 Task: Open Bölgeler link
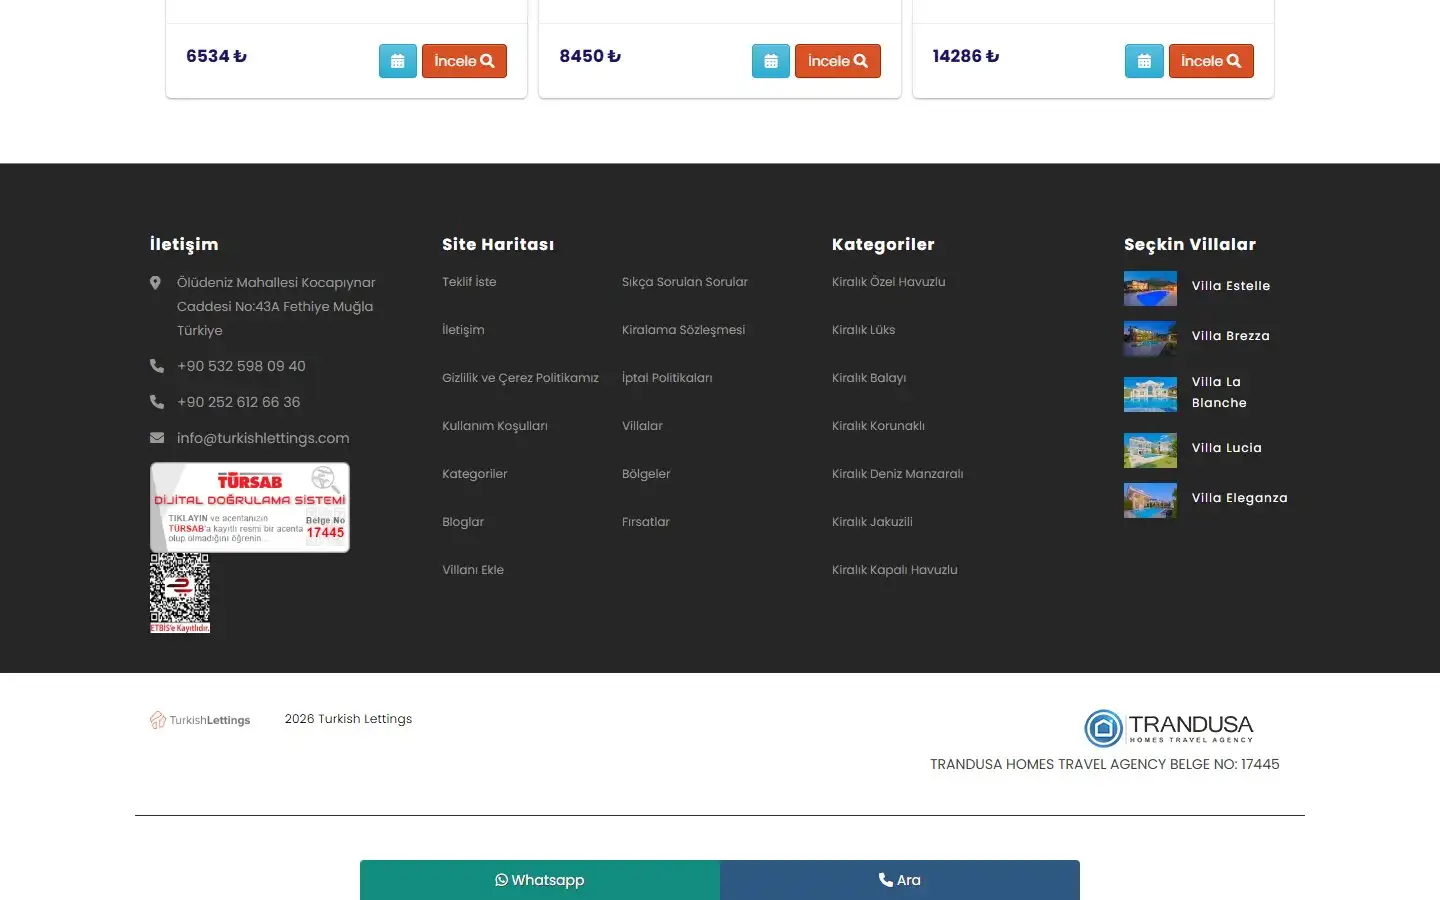pos(646,474)
